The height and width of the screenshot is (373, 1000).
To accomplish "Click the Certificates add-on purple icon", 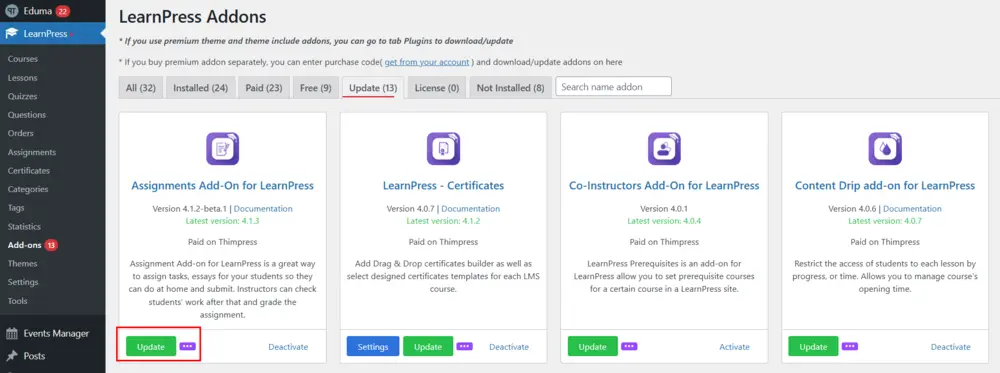I will coord(443,149).
